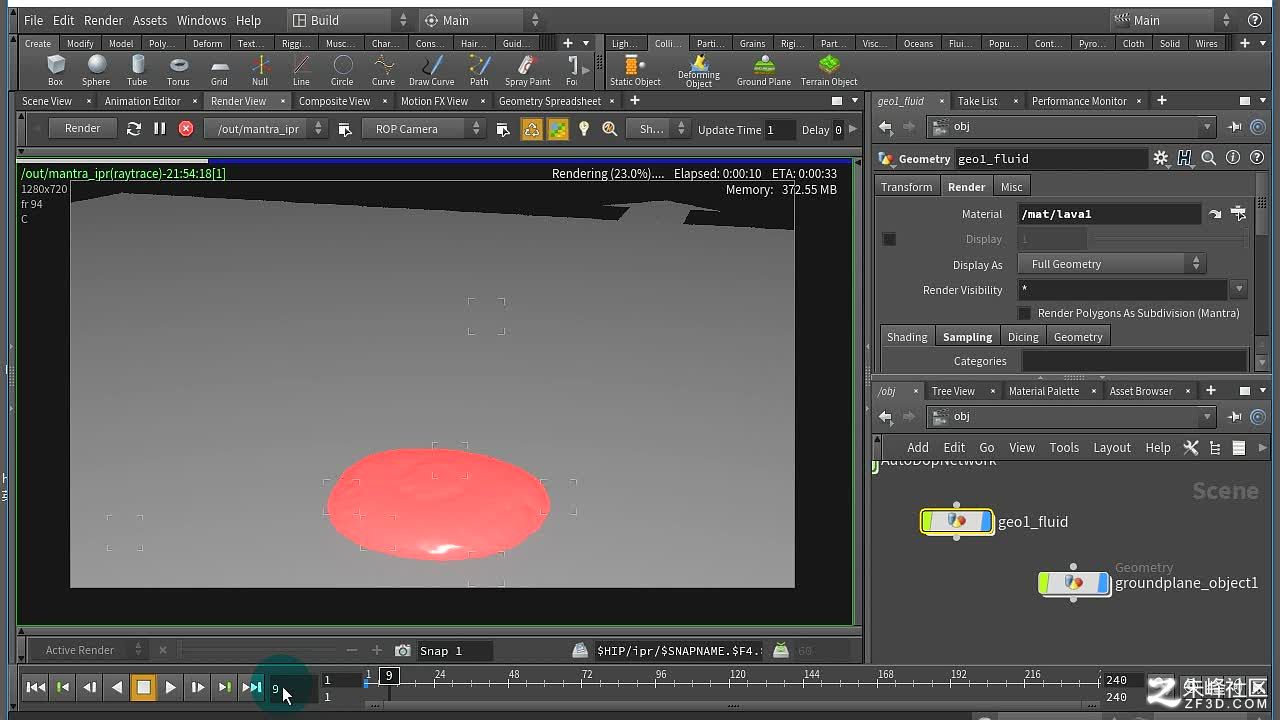Open the parameter gear settings icon

(x=1160, y=158)
